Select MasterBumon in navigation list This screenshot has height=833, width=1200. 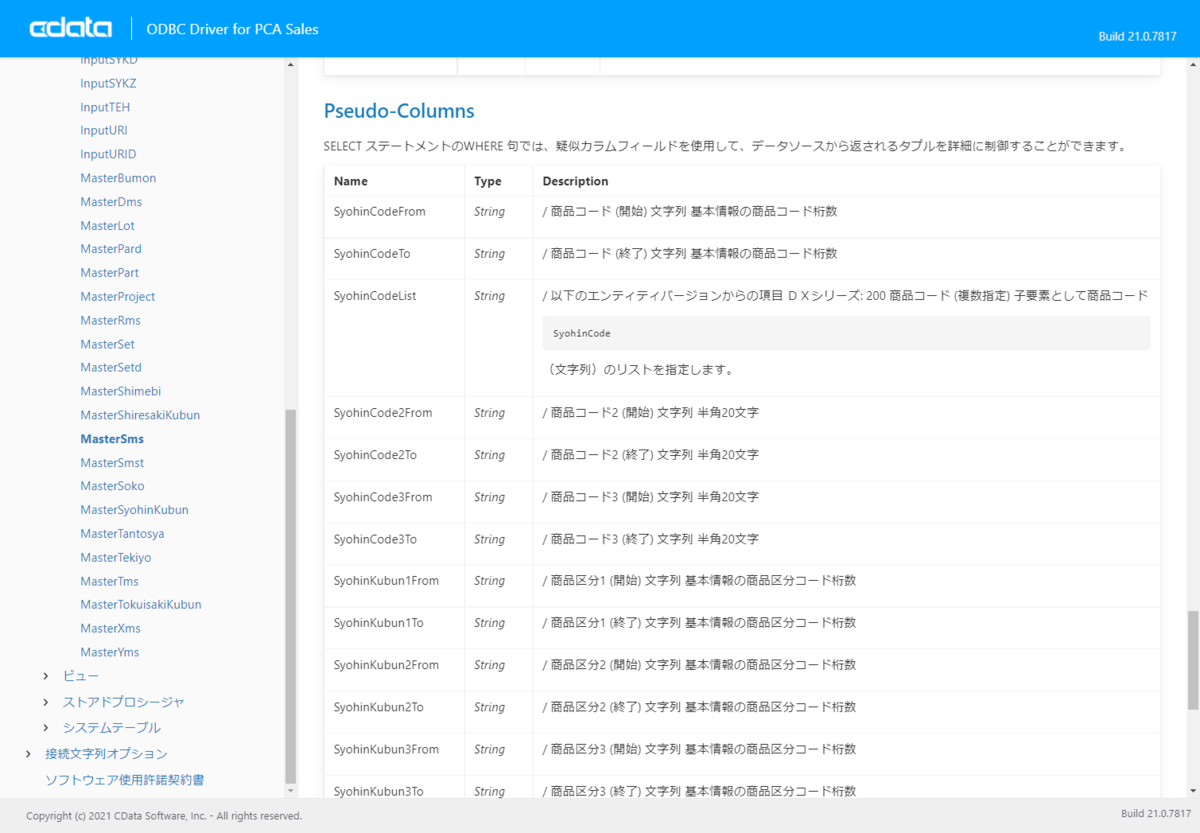coord(118,178)
